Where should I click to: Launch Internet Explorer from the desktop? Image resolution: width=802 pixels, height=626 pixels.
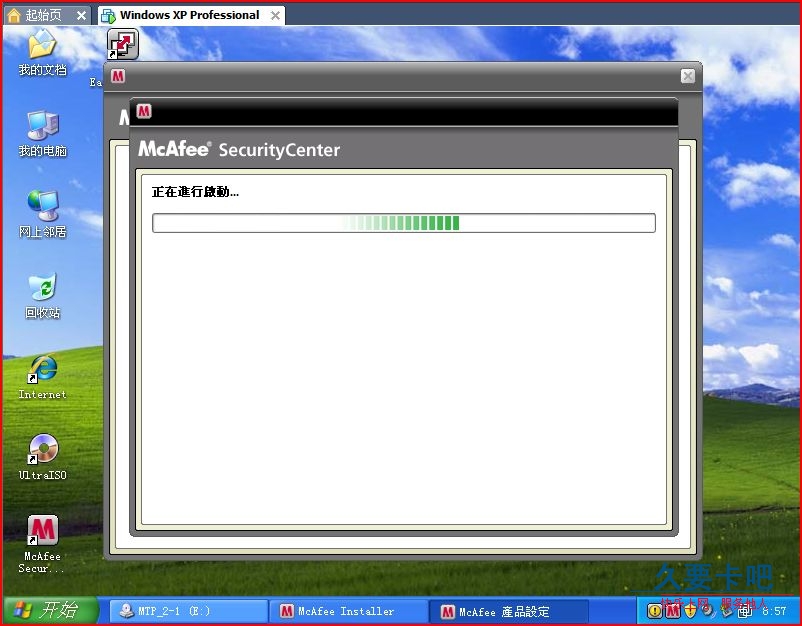click(42, 377)
